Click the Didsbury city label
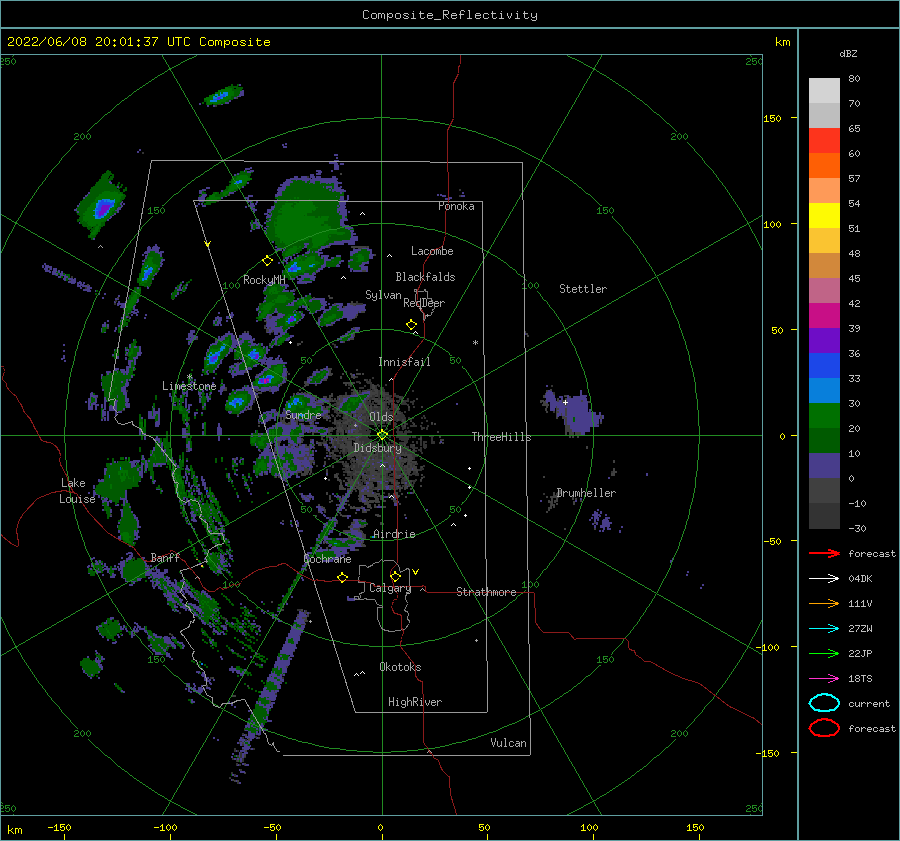Screen dimensions: 900x841 click(x=377, y=448)
